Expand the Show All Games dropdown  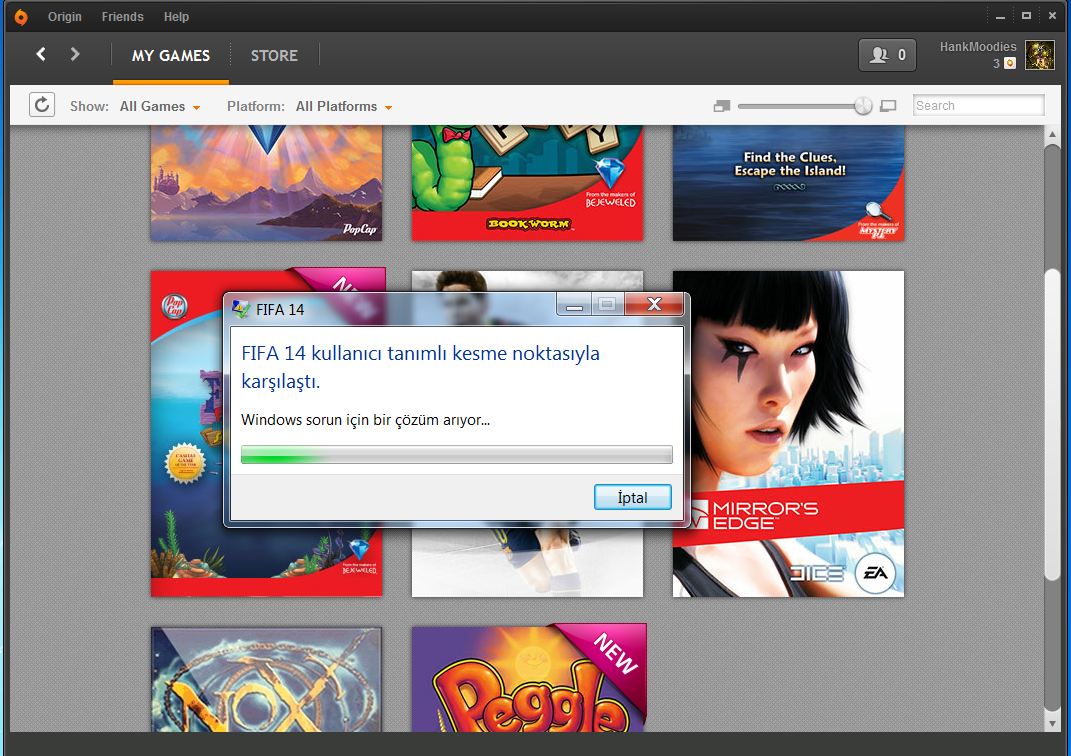click(159, 107)
